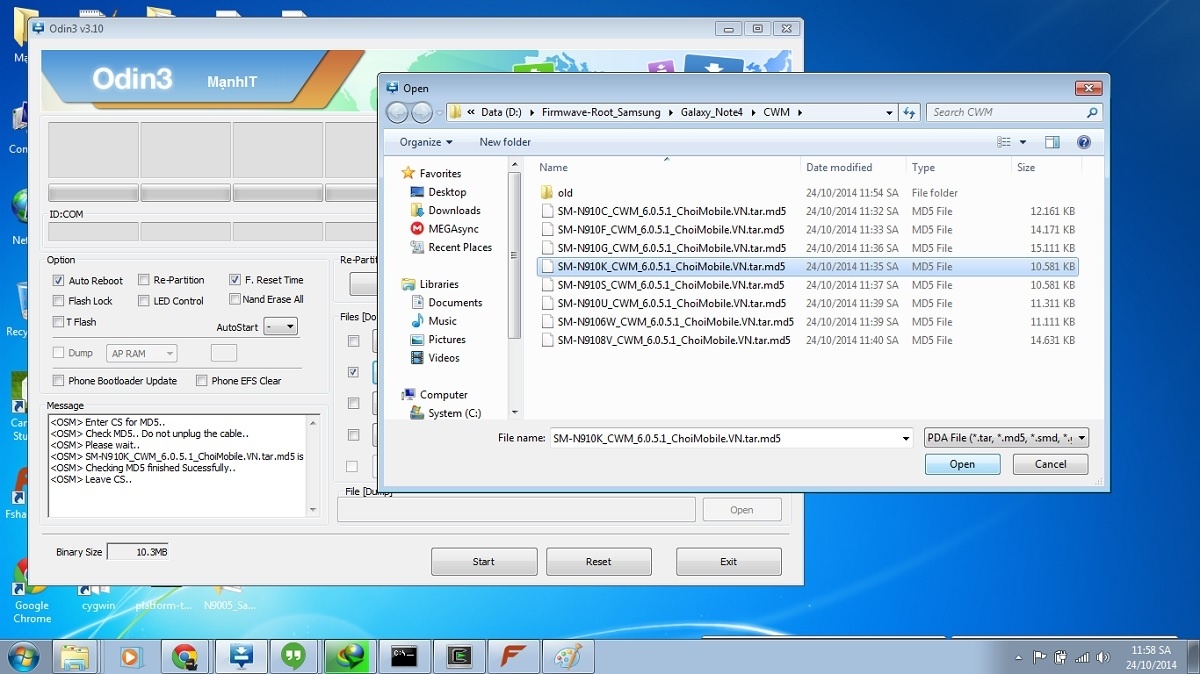
Task: Click the power plug tray icon
Action: (x=1061, y=657)
